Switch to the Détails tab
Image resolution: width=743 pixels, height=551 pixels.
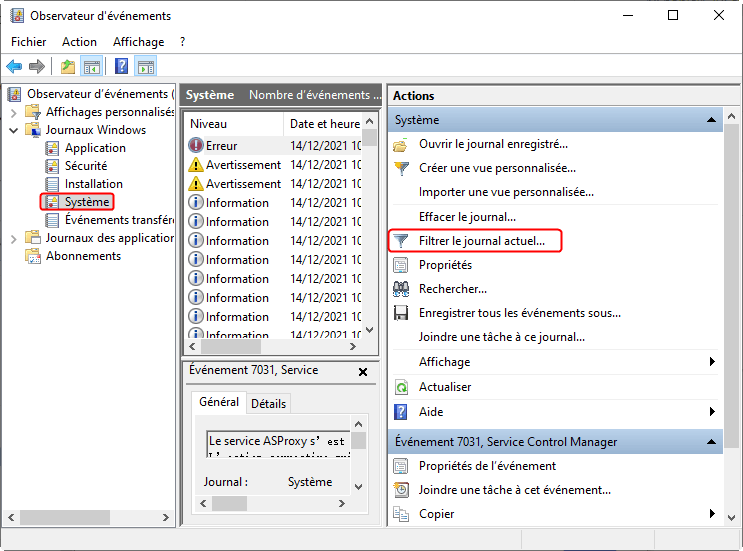point(268,404)
